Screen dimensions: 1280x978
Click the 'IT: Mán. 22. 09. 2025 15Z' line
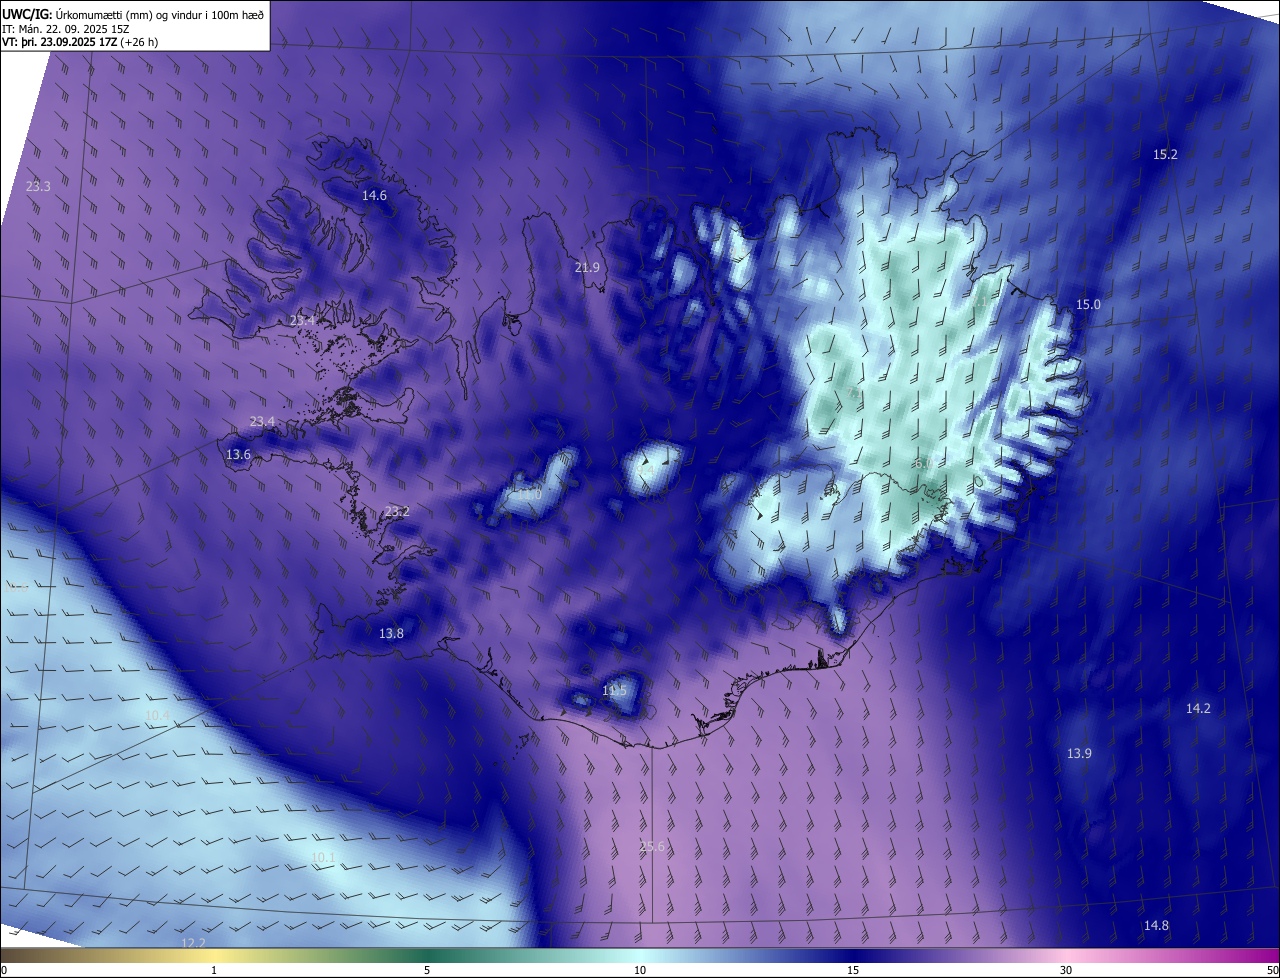click(66, 28)
